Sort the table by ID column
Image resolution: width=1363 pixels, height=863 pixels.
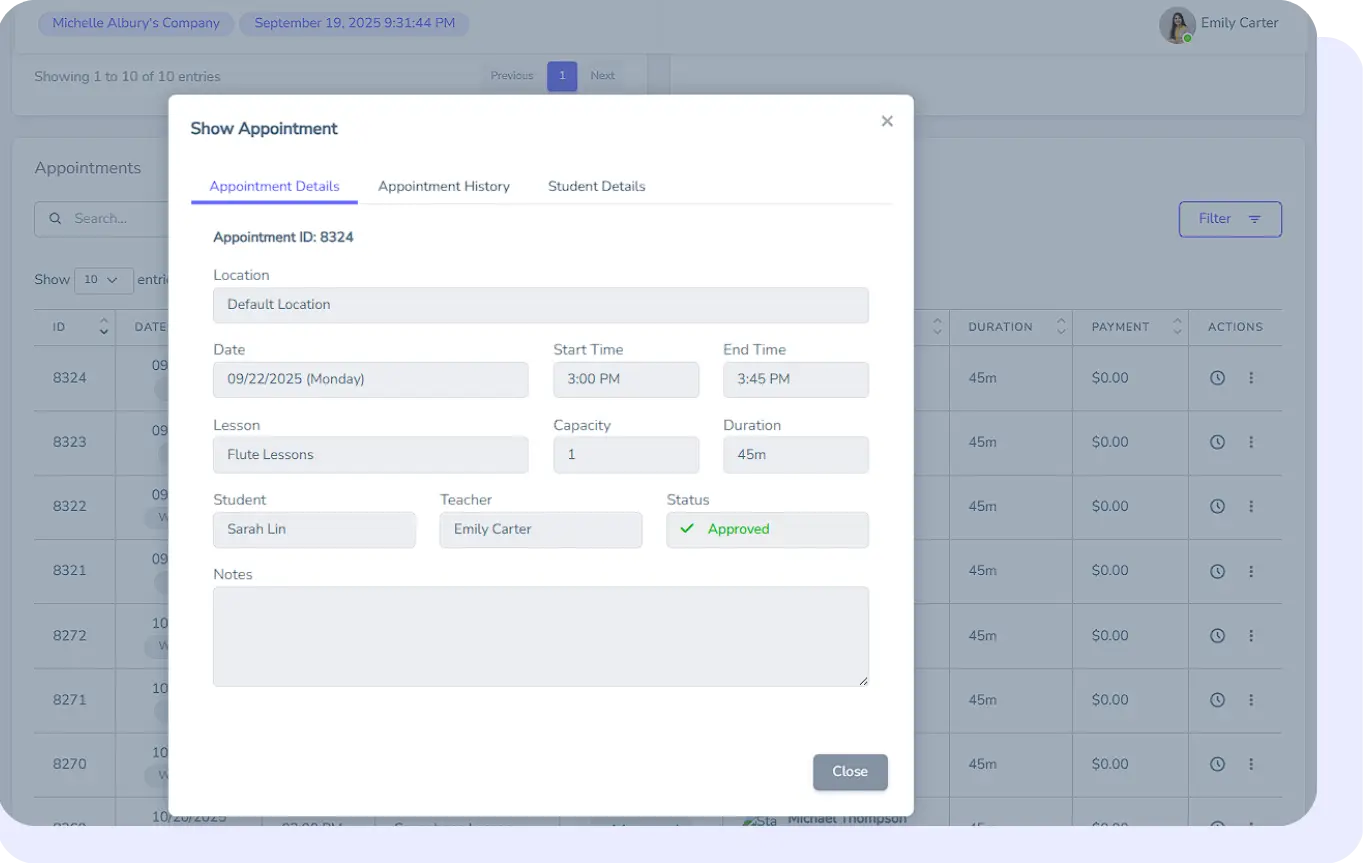[x=103, y=327]
